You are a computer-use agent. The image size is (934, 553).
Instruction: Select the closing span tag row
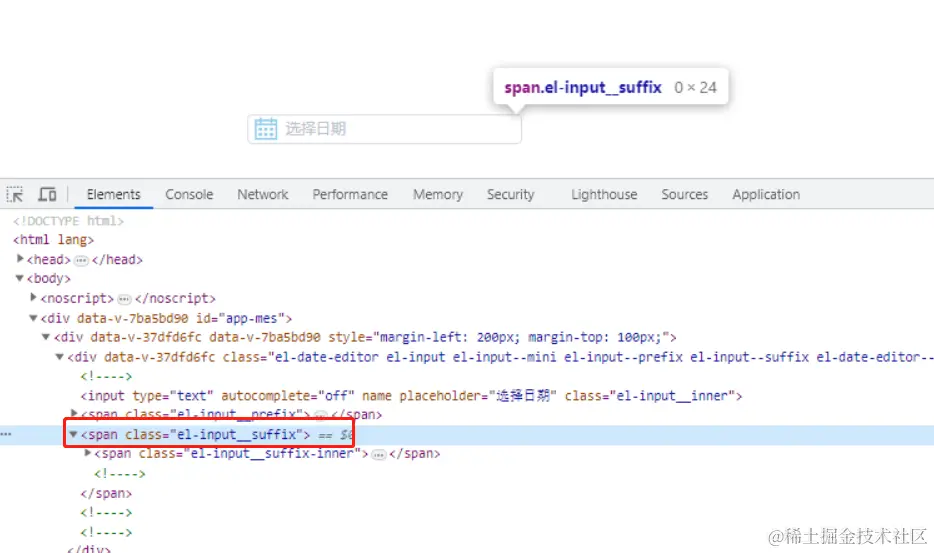(x=106, y=493)
